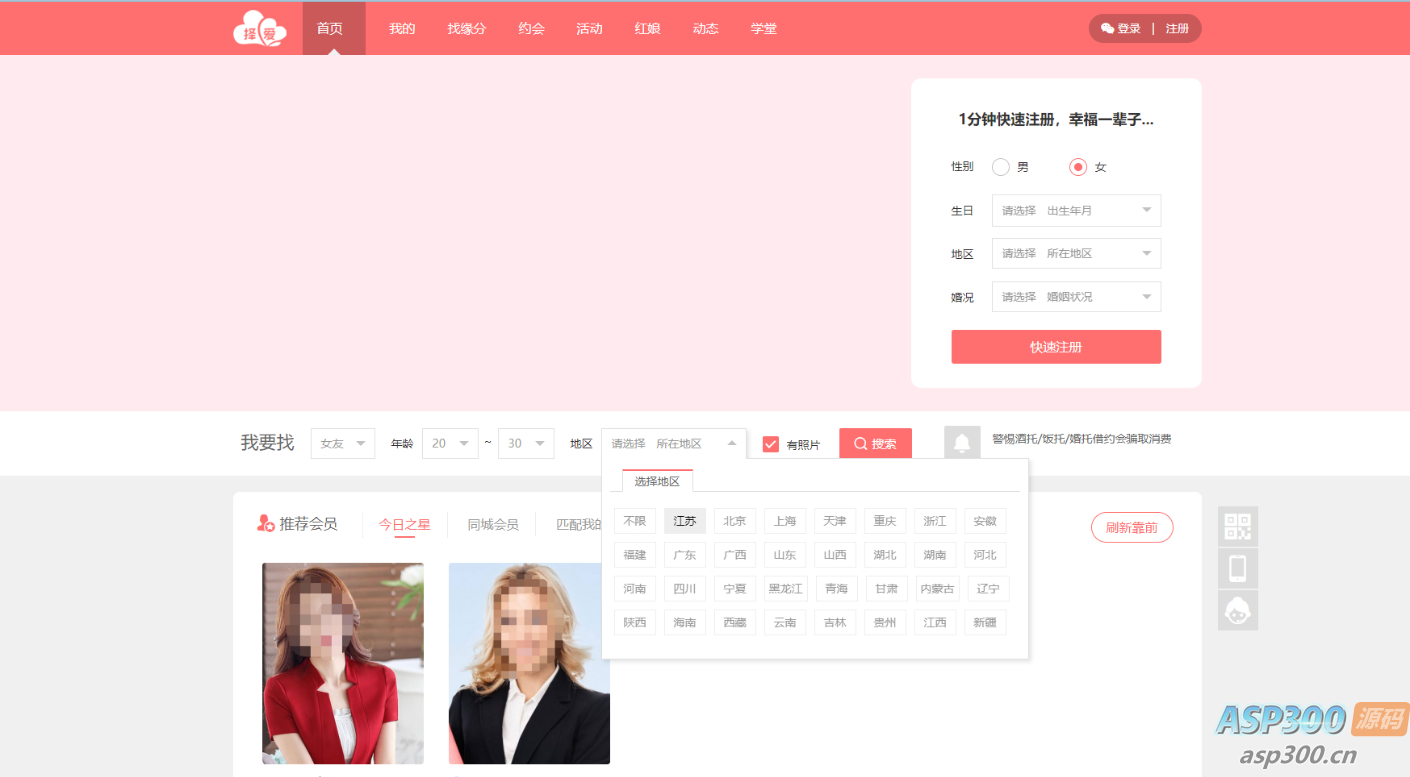Click the notification bell icon

[961, 442]
